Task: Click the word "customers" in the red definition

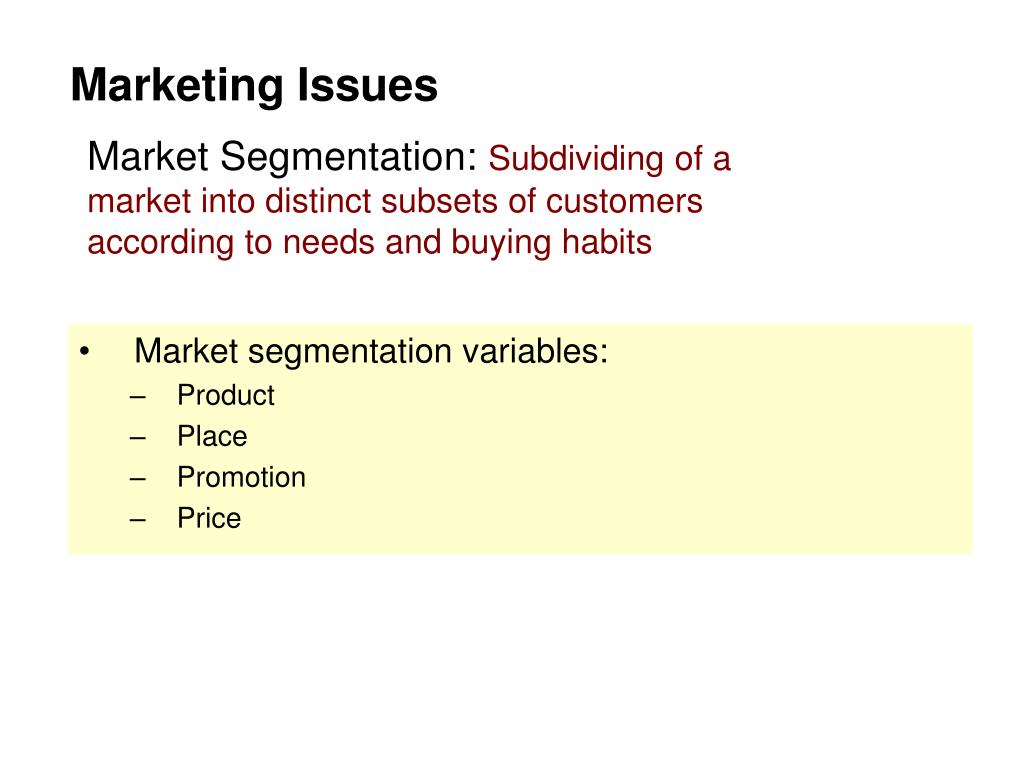Action: pos(624,201)
